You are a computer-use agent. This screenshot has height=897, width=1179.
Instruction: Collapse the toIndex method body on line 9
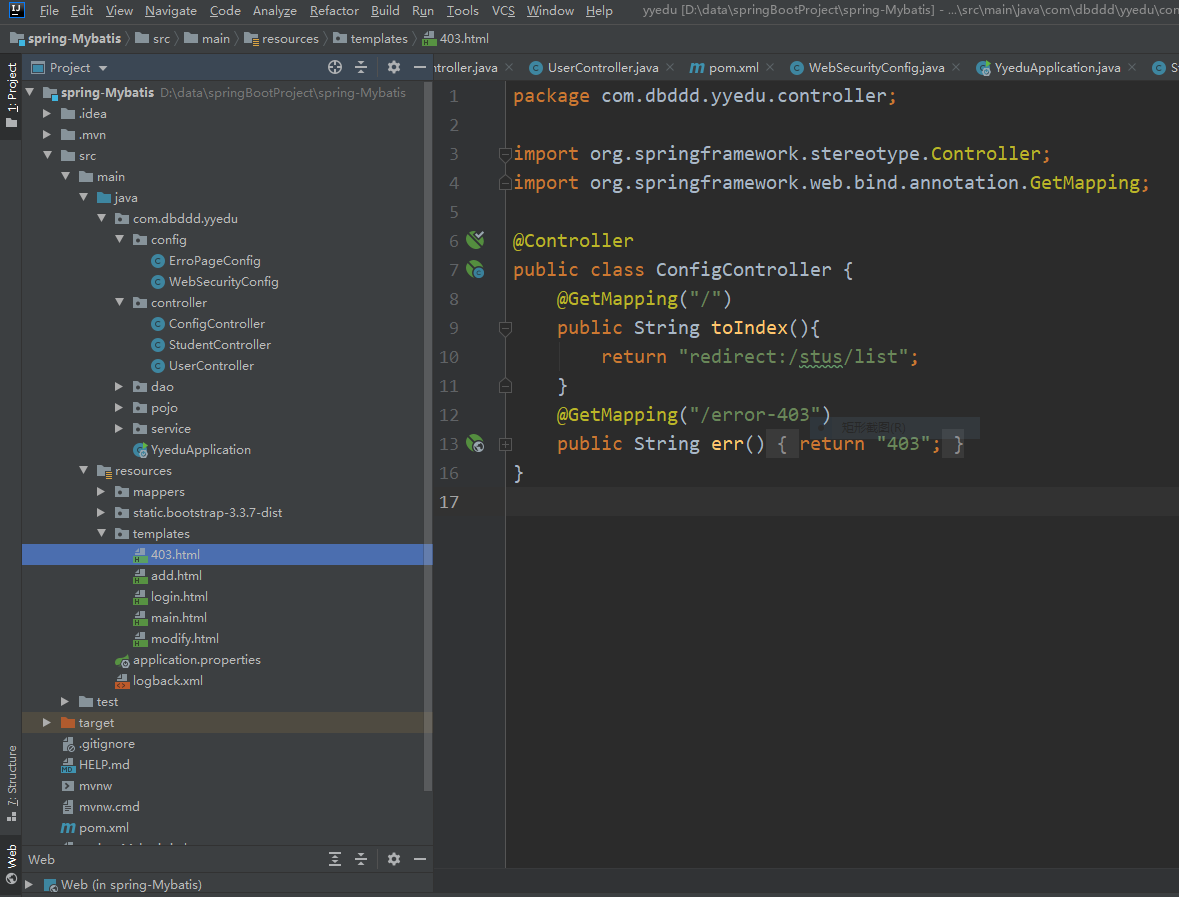[504, 328]
